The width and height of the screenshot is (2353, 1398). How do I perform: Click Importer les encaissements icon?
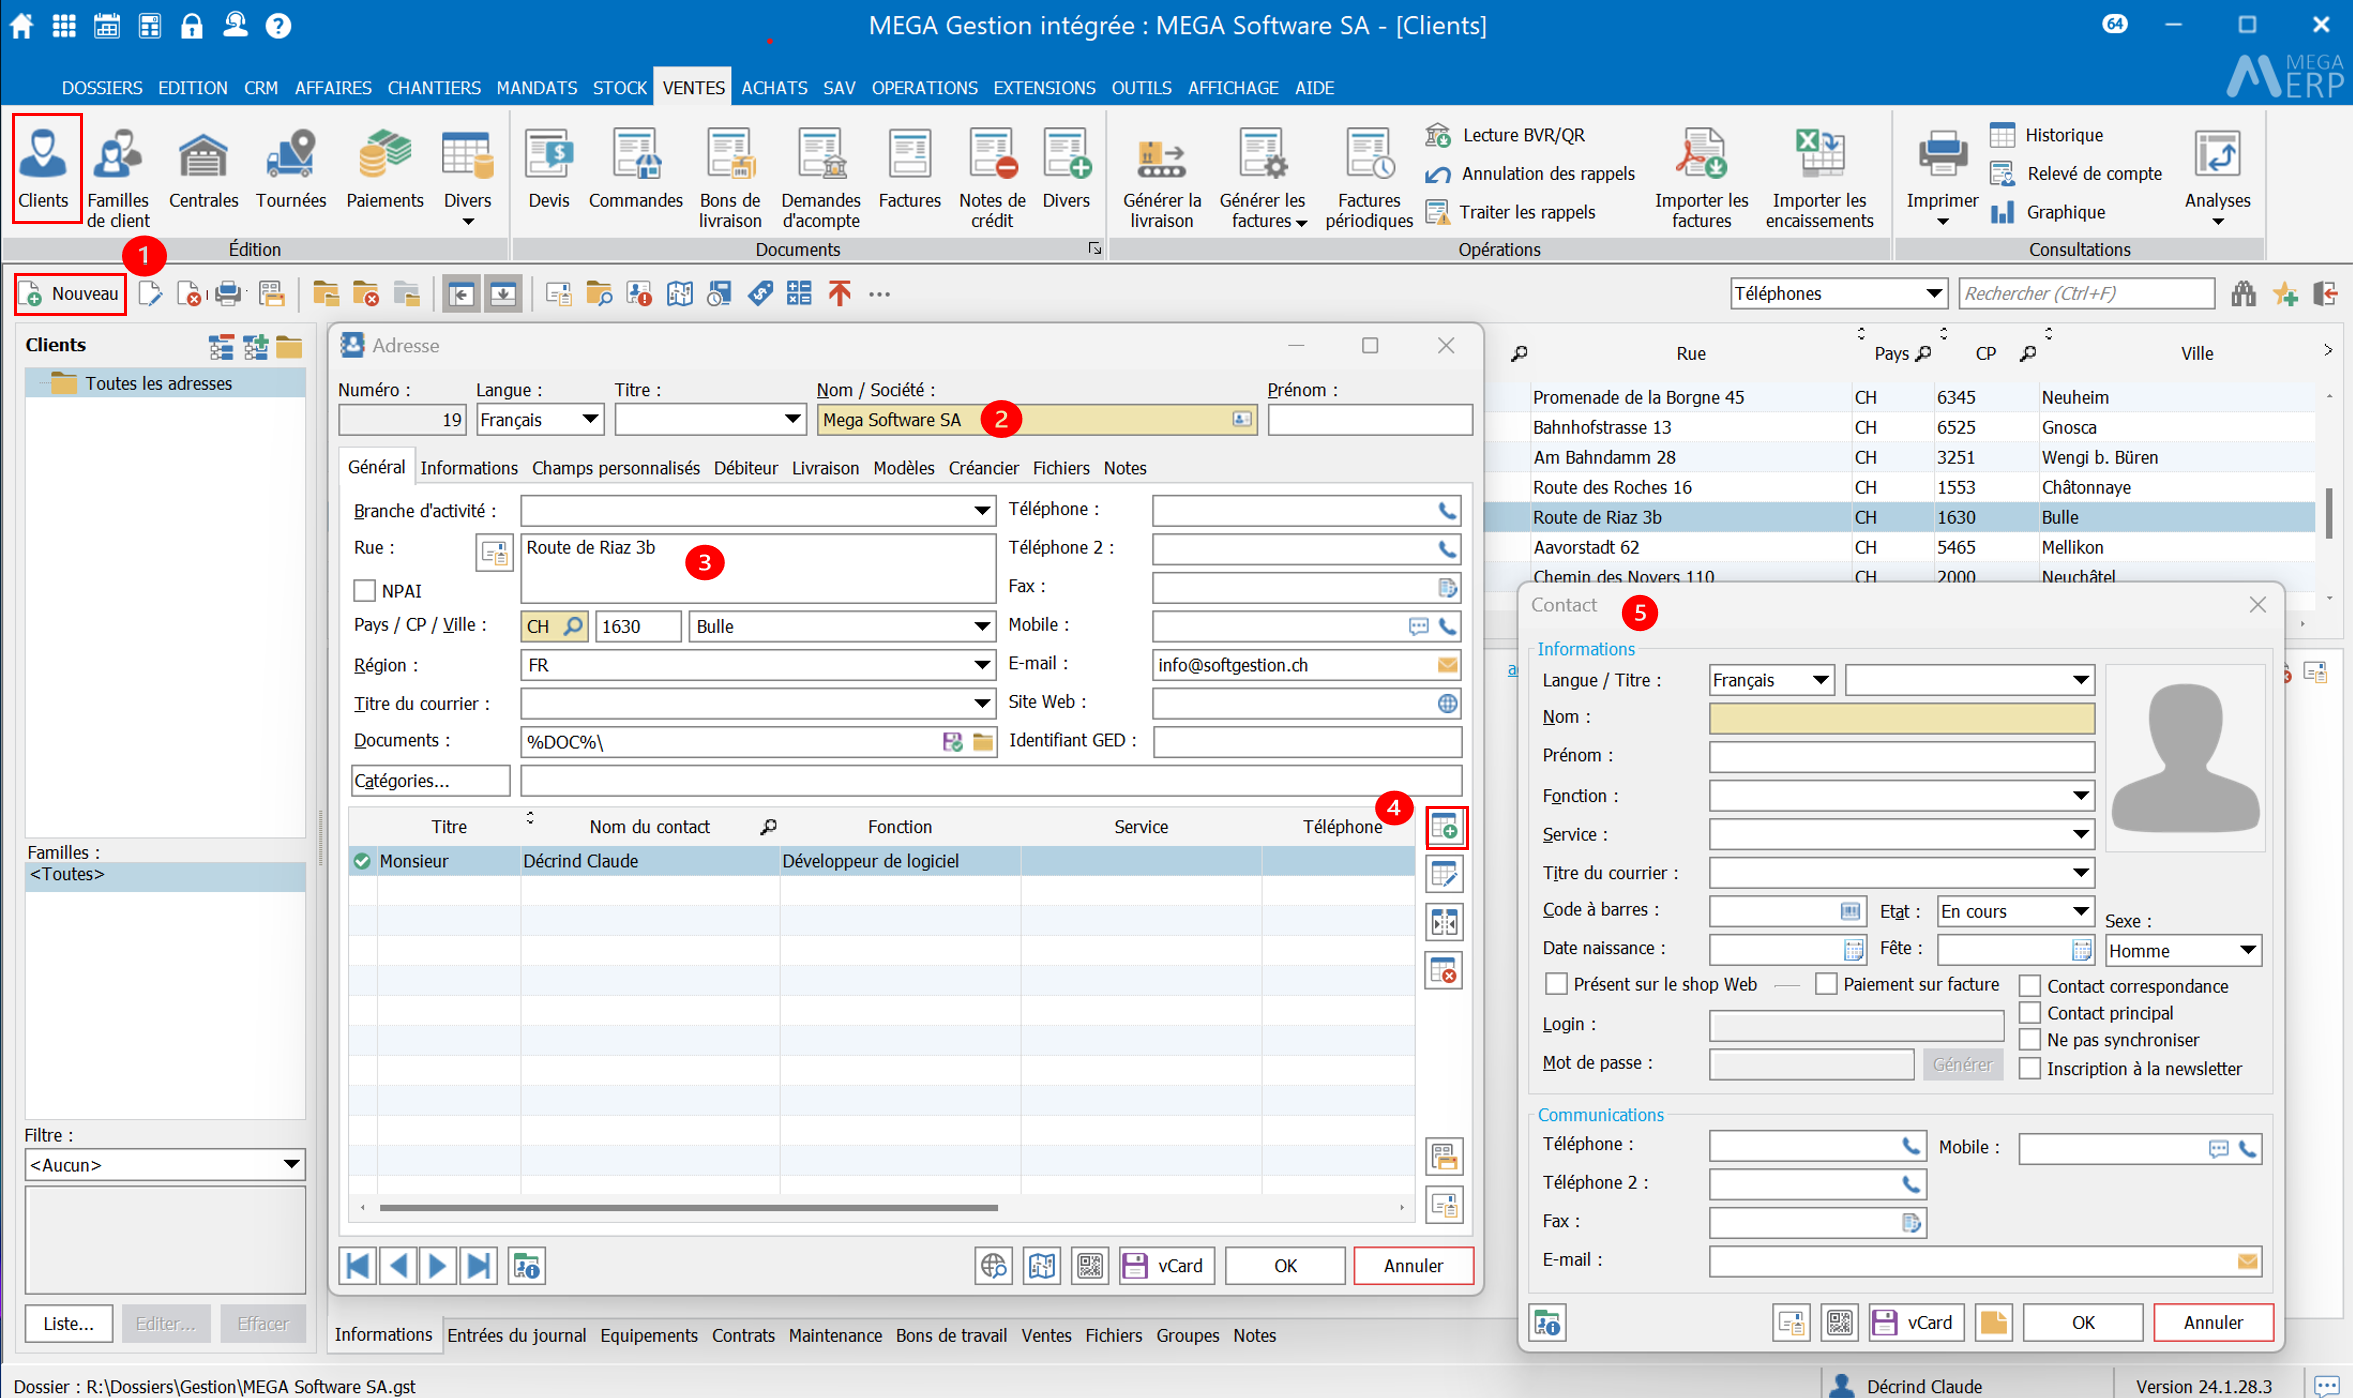click(1819, 178)
